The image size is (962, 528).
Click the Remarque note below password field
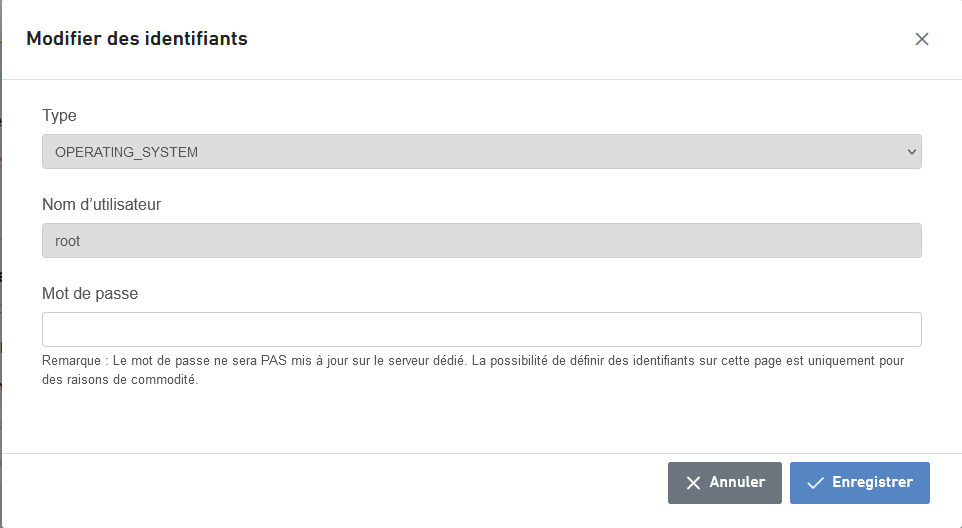coord(473,370)
